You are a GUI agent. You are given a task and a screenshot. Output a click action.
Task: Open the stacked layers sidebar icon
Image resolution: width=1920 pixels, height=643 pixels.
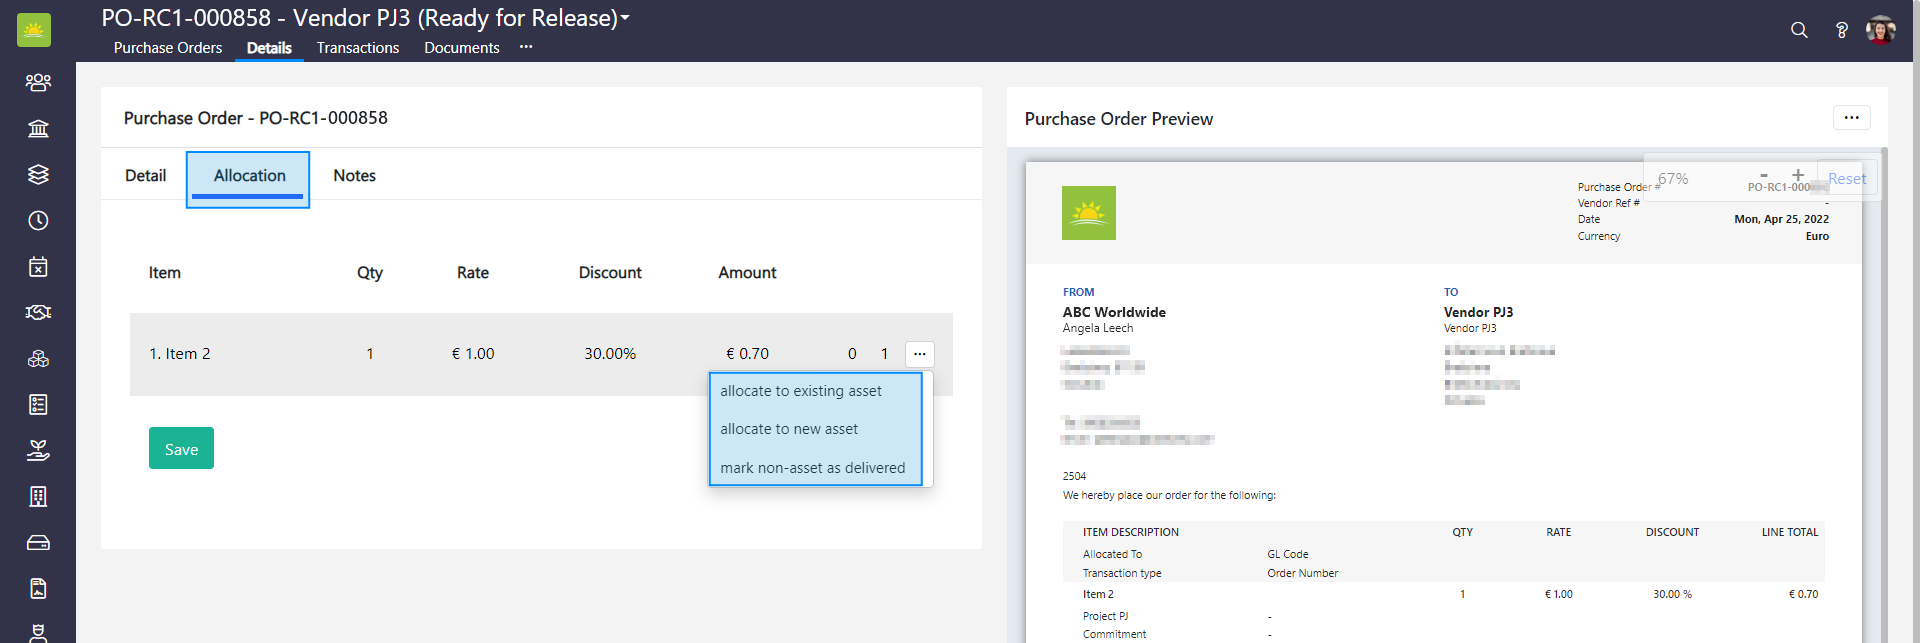tap(38, 174)
